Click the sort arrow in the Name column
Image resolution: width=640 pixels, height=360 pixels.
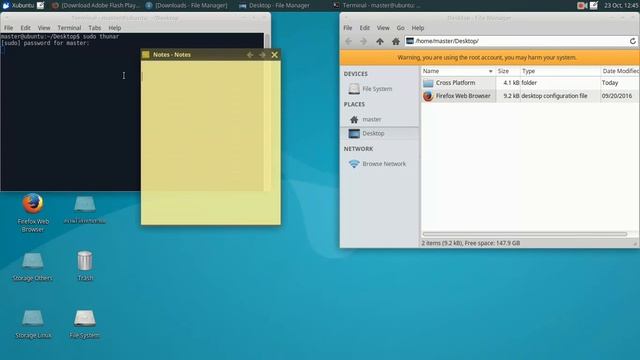[490, 71]
